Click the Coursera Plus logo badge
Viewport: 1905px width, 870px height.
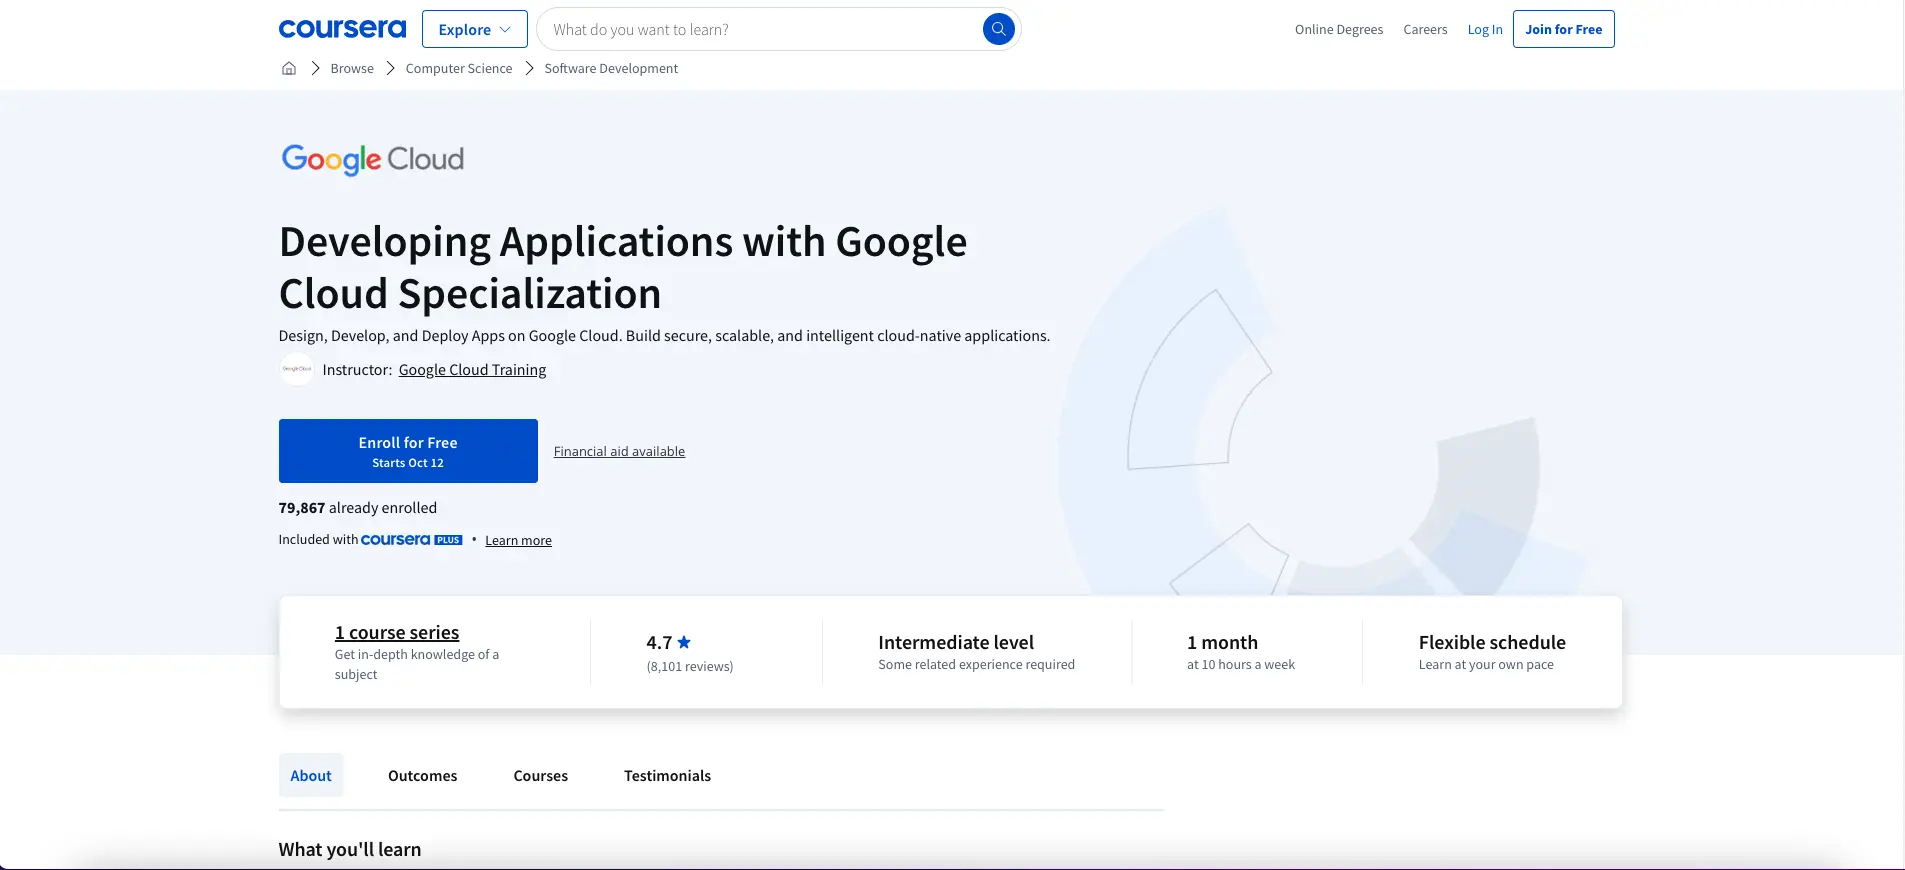[411, 540]
